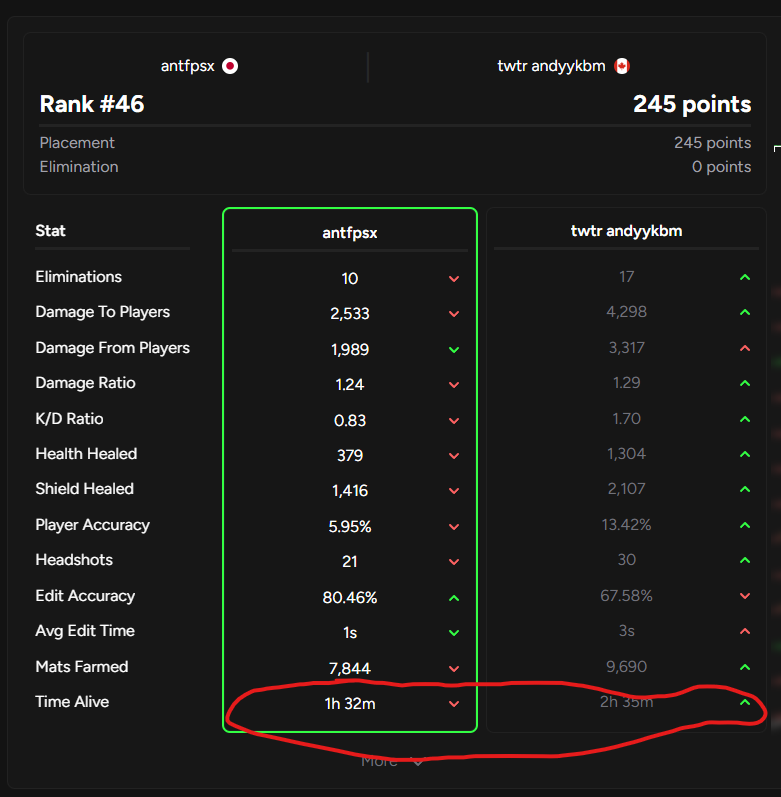
Task: Click the large 245 points total
Action: [692, 104]
